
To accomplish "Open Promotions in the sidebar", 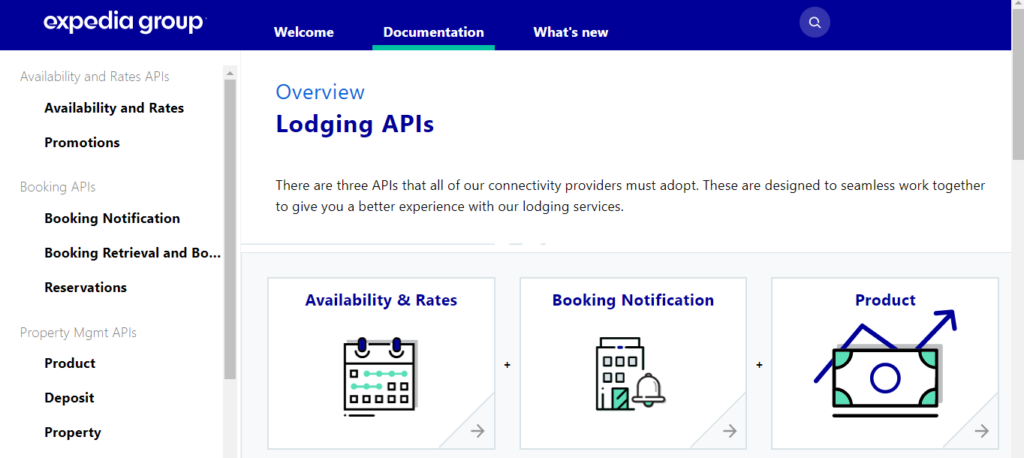I will pos(82,143).
